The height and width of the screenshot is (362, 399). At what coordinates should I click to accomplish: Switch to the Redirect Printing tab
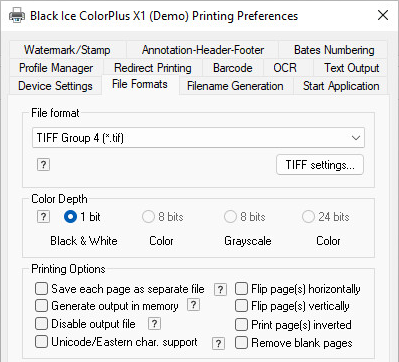153,68
